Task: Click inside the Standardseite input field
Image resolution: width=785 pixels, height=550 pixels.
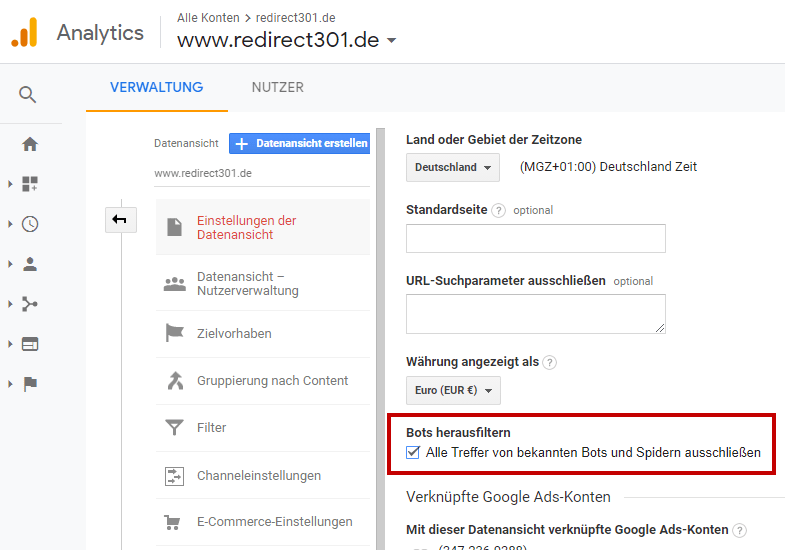Action: [536, 239]
